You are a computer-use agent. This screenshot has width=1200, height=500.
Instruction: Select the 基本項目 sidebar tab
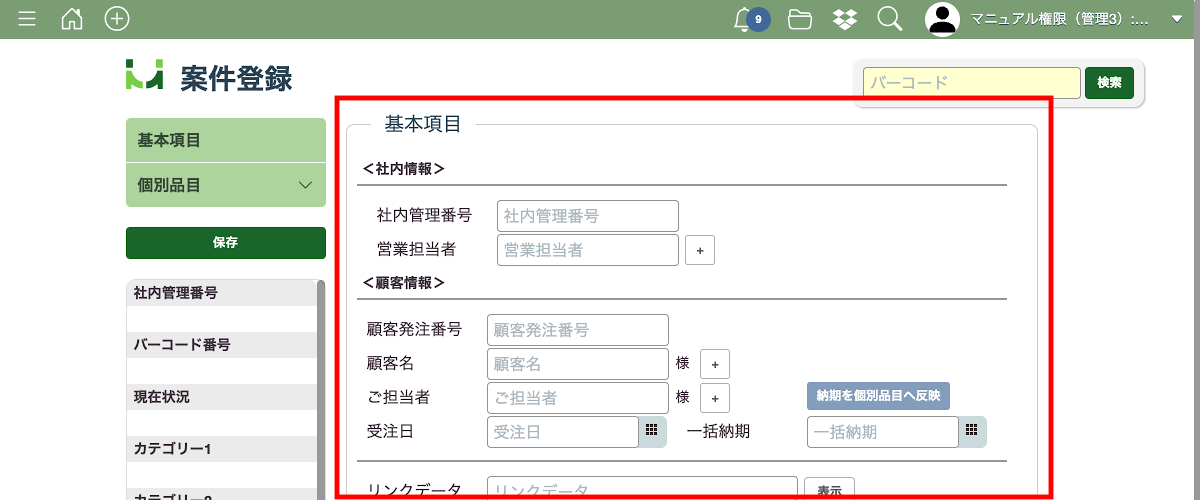click(225, 140)
